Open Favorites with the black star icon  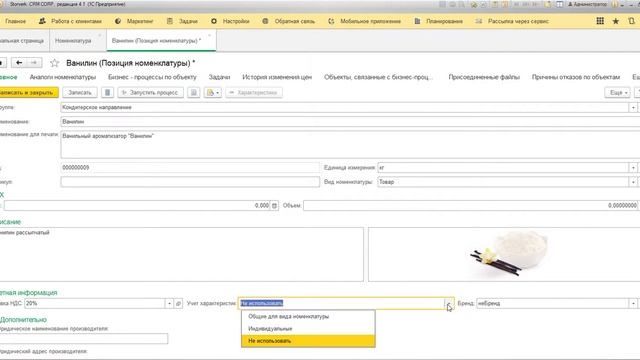(x=616, y=21)
